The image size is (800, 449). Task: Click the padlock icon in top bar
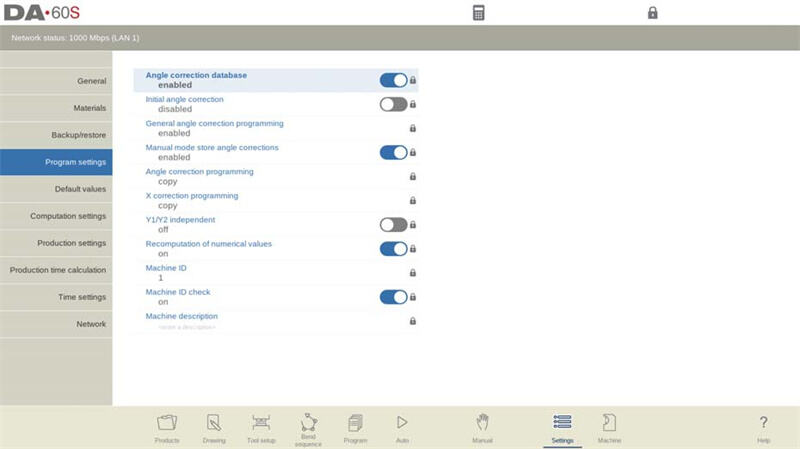(x=652, y=13)
